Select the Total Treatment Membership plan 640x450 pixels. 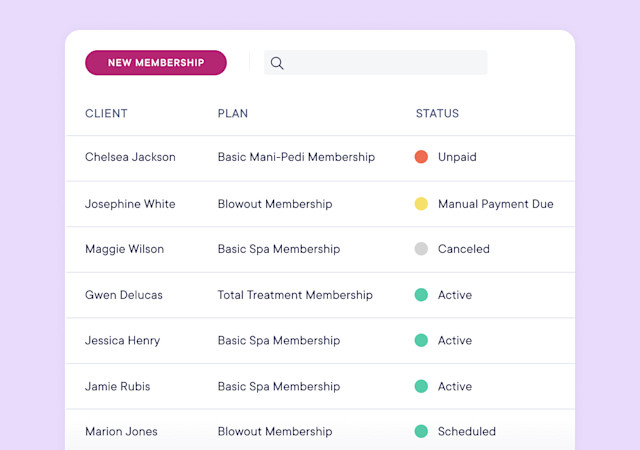(x=295, y=295)
